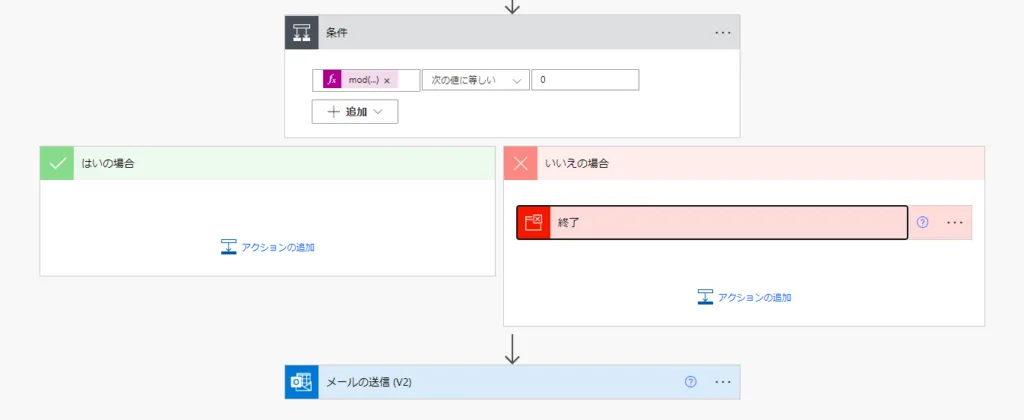Select the いいえの場合 branch header
Screen dimensions: 1024x420
coord(760,163)
